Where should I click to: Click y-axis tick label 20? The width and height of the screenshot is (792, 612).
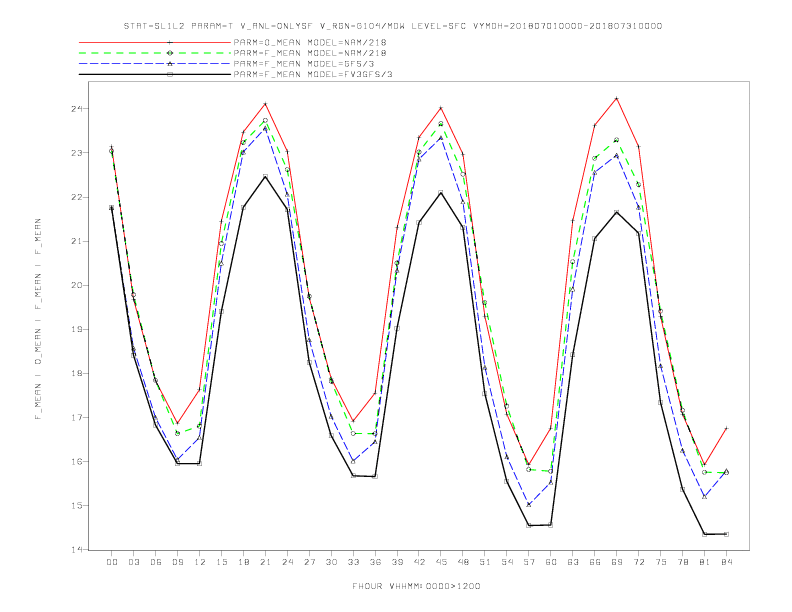click(x=77, y=285)
